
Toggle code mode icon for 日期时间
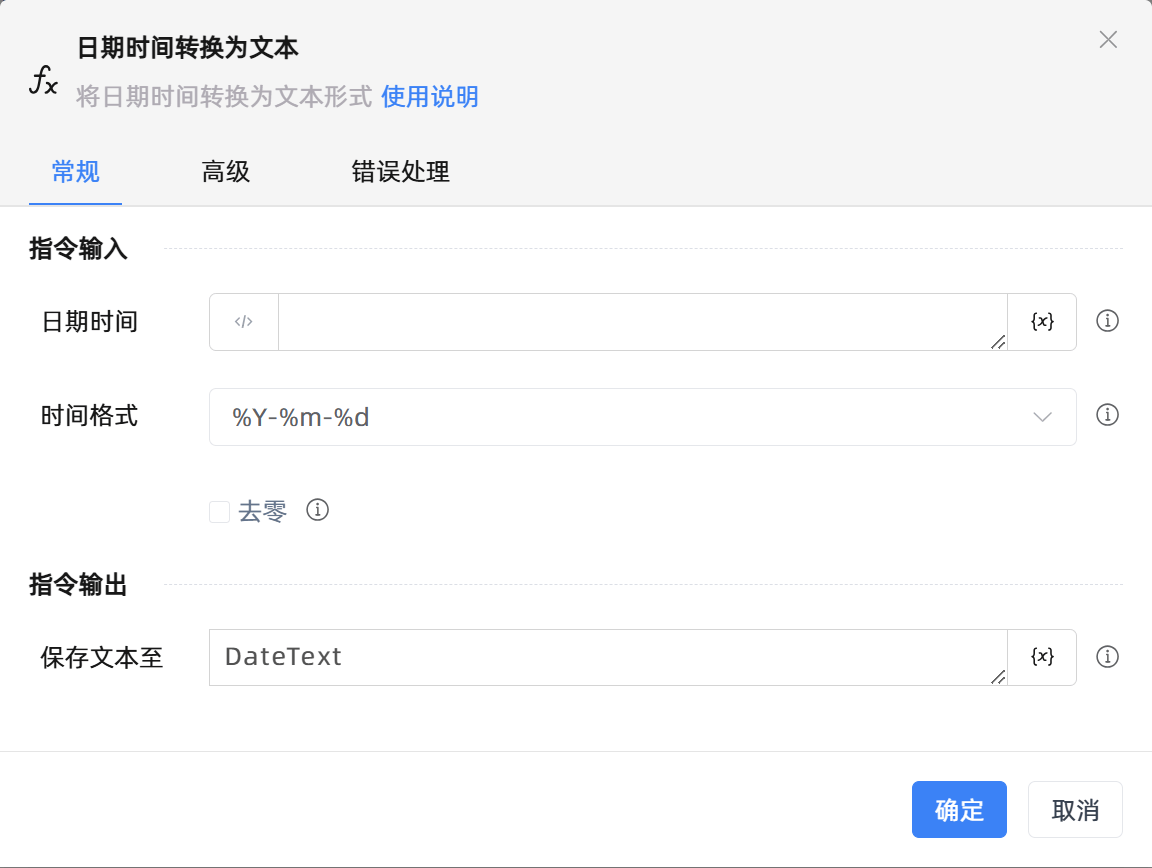244,322
